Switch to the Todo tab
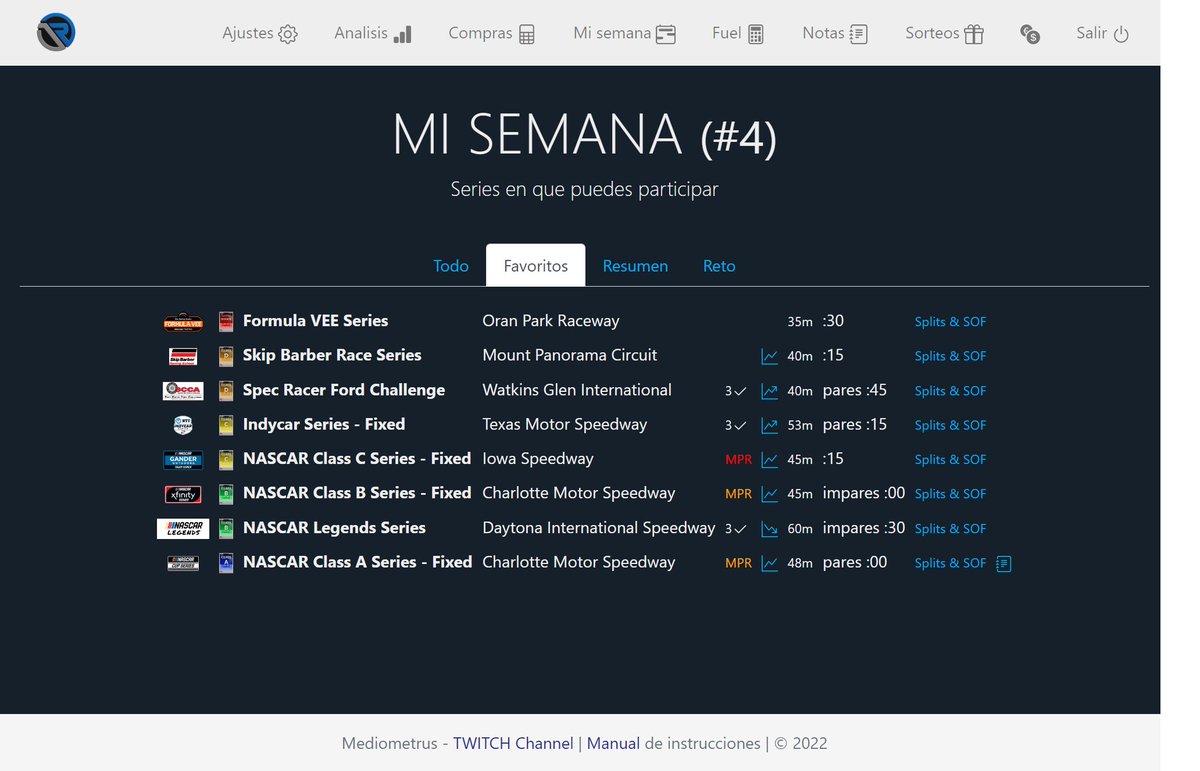 point(451,266)
